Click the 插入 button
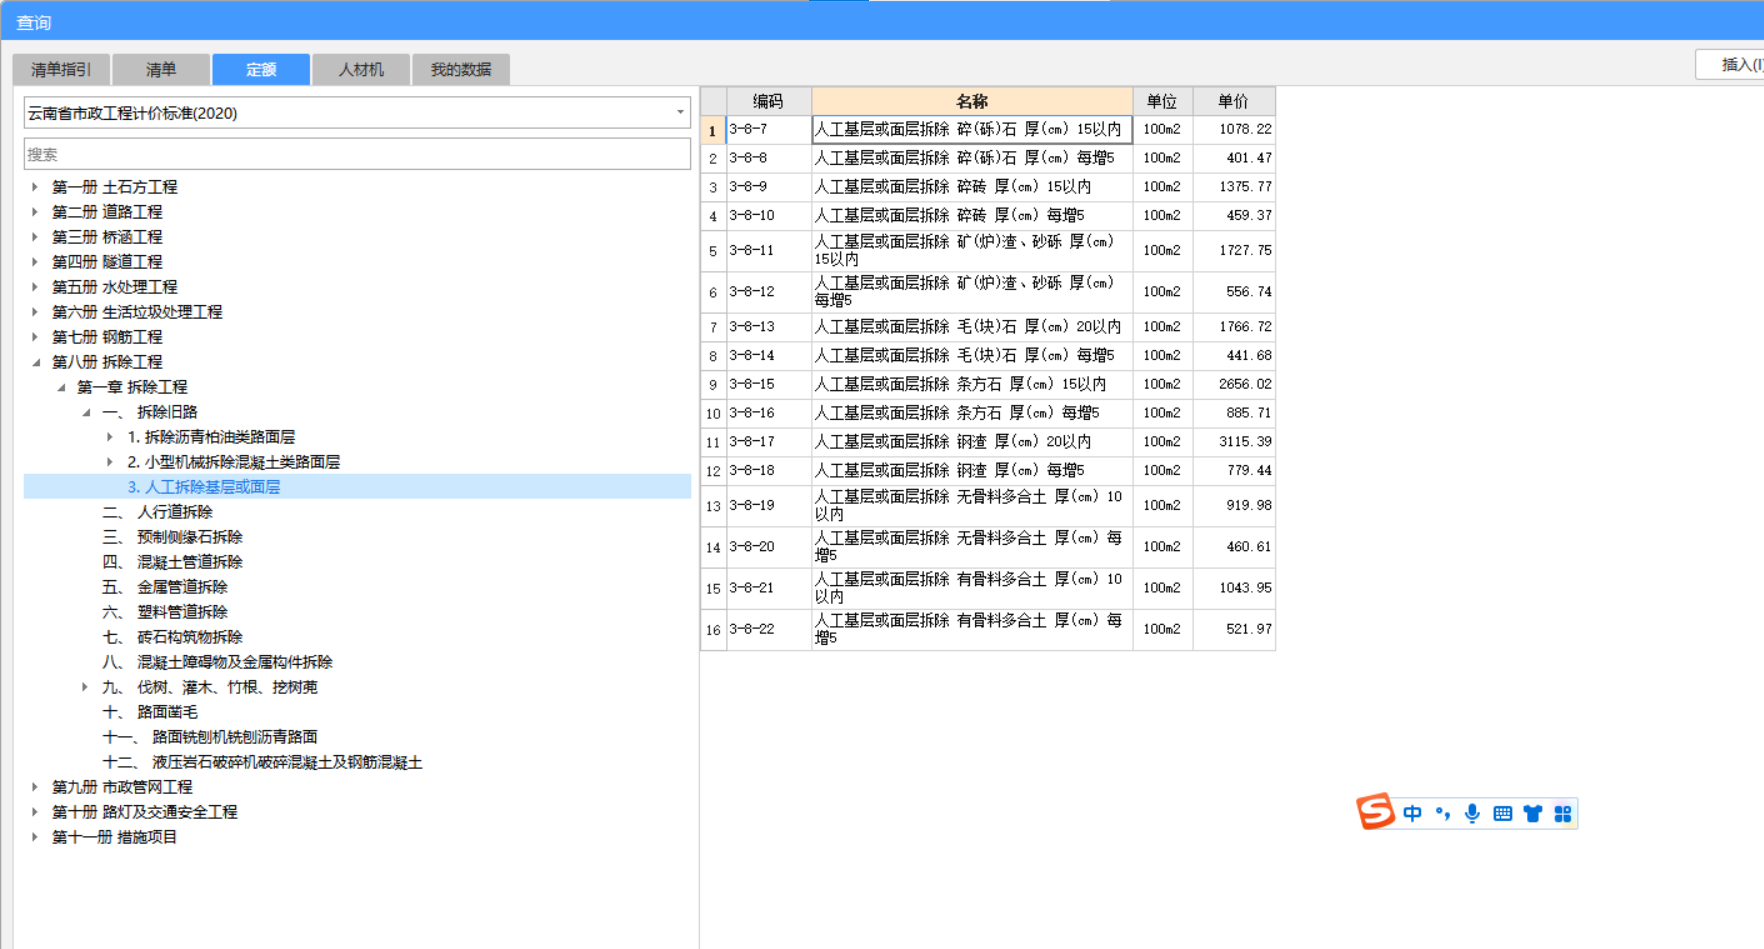This screenshot has width=1764, height=949. 1732,65
